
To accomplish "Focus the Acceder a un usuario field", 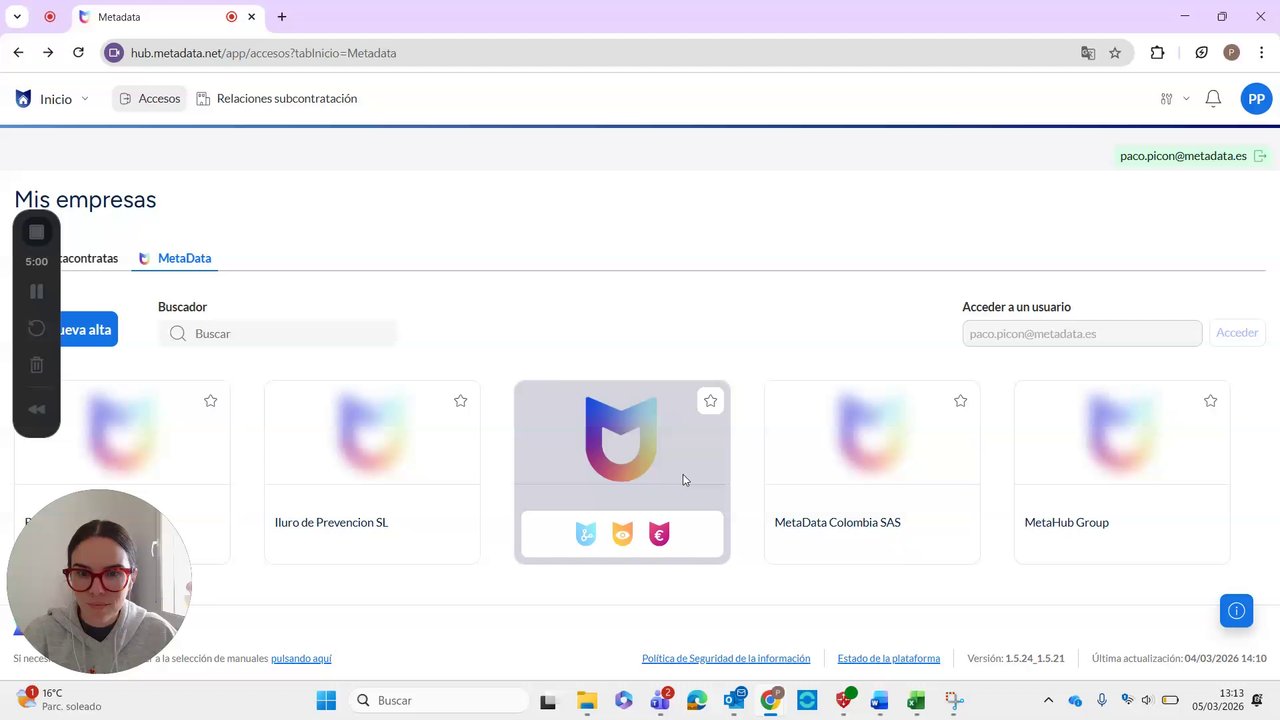I will click(1082, 333).
